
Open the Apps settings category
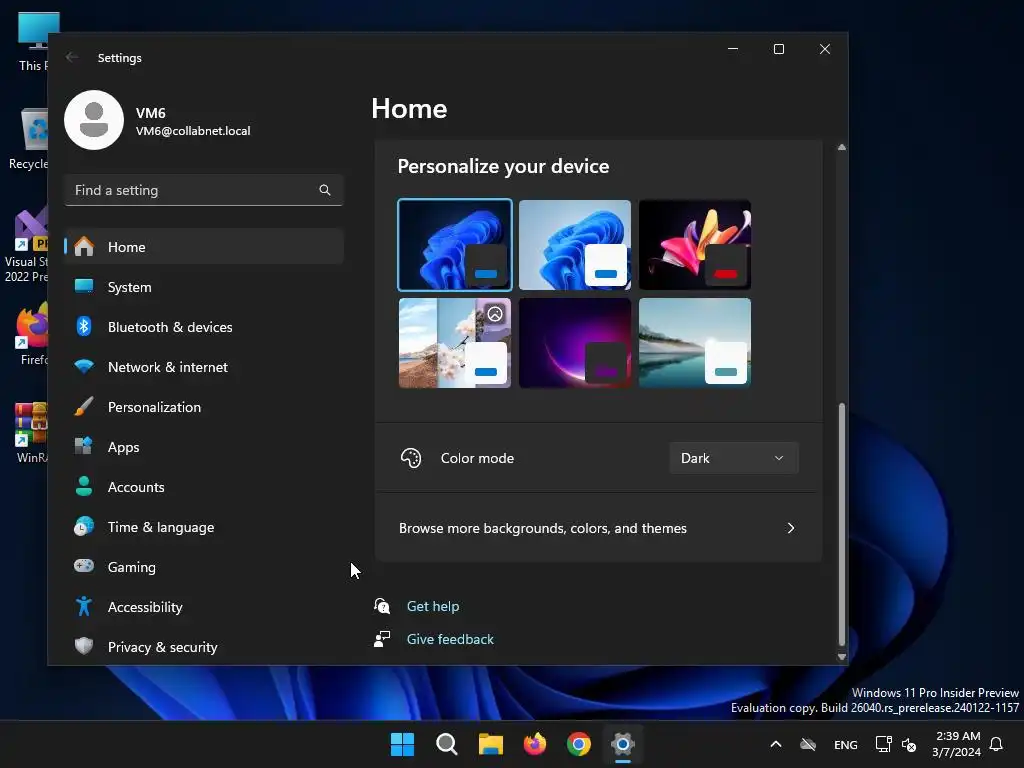204,447
